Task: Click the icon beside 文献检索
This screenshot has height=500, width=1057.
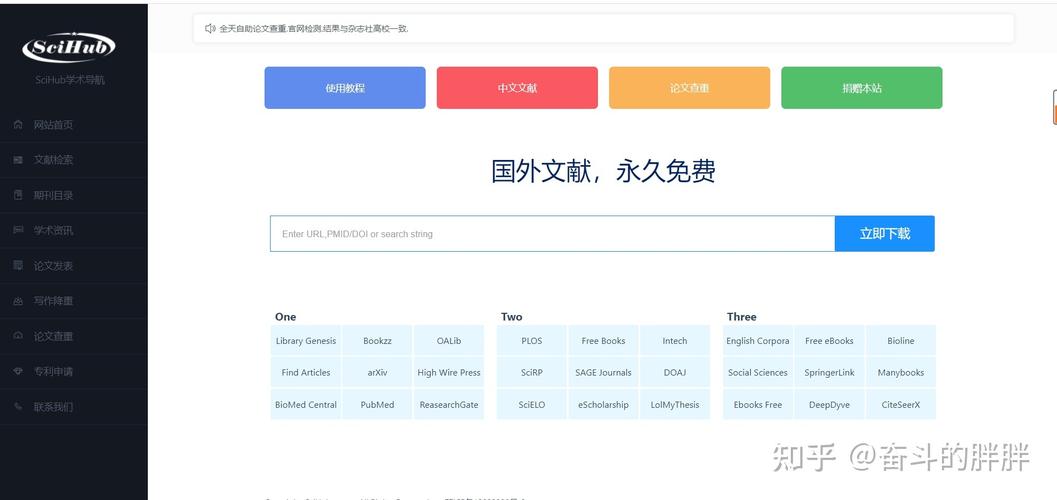Action: click(18, 160)
